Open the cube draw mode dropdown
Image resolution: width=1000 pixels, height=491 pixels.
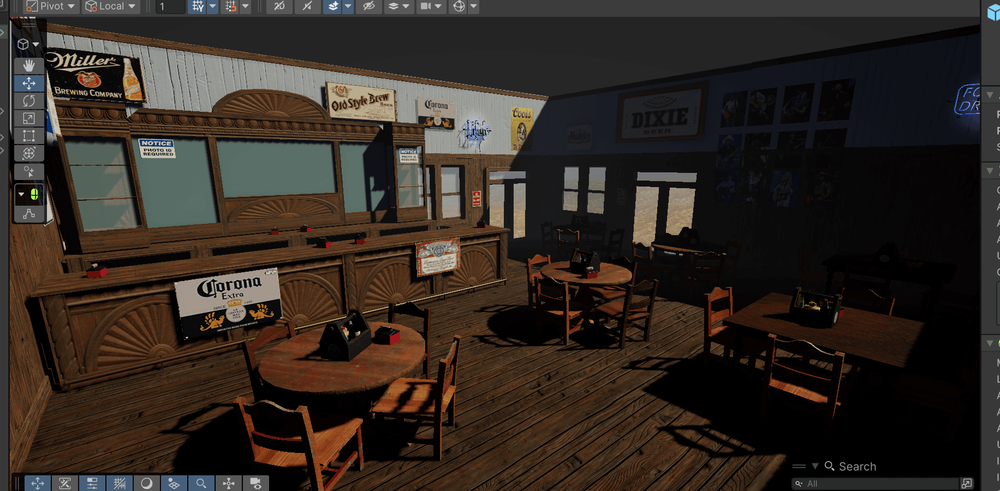point(29,44)
